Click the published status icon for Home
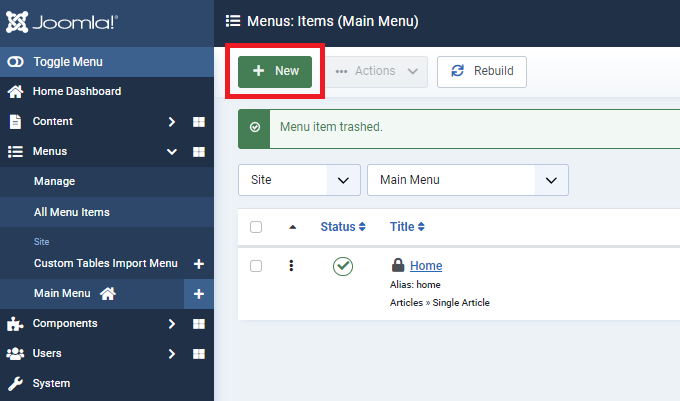The width and height of the screenshot is (680, 401). [343, 266]
